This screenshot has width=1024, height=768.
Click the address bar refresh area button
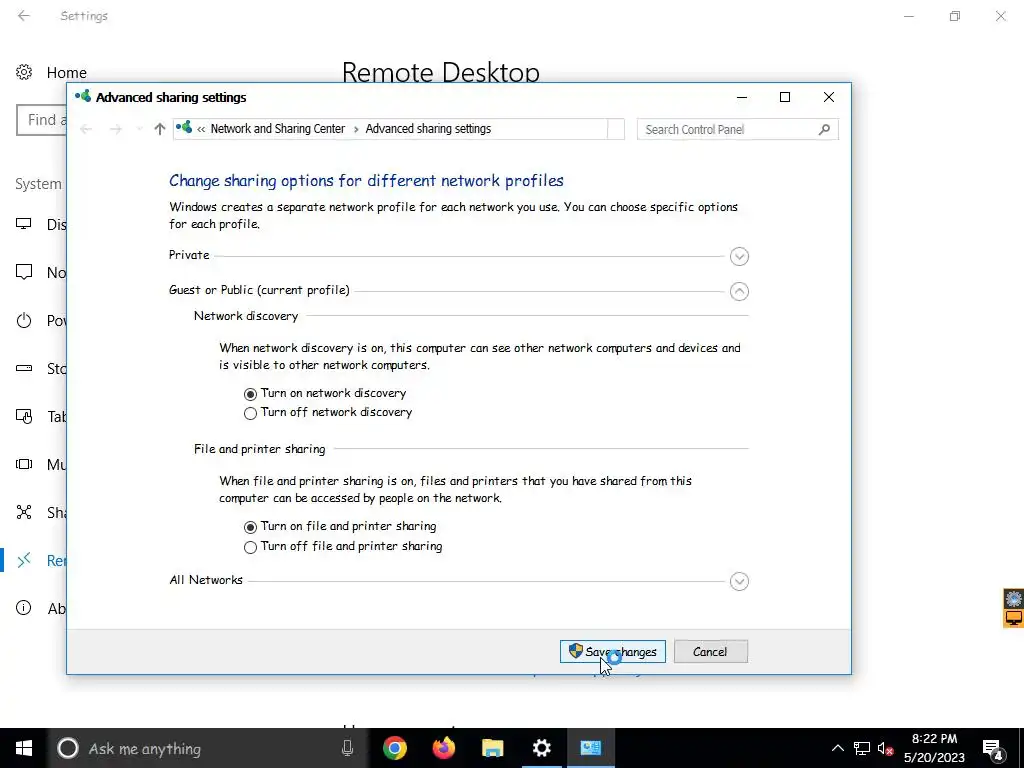click(x=616, y=129)
